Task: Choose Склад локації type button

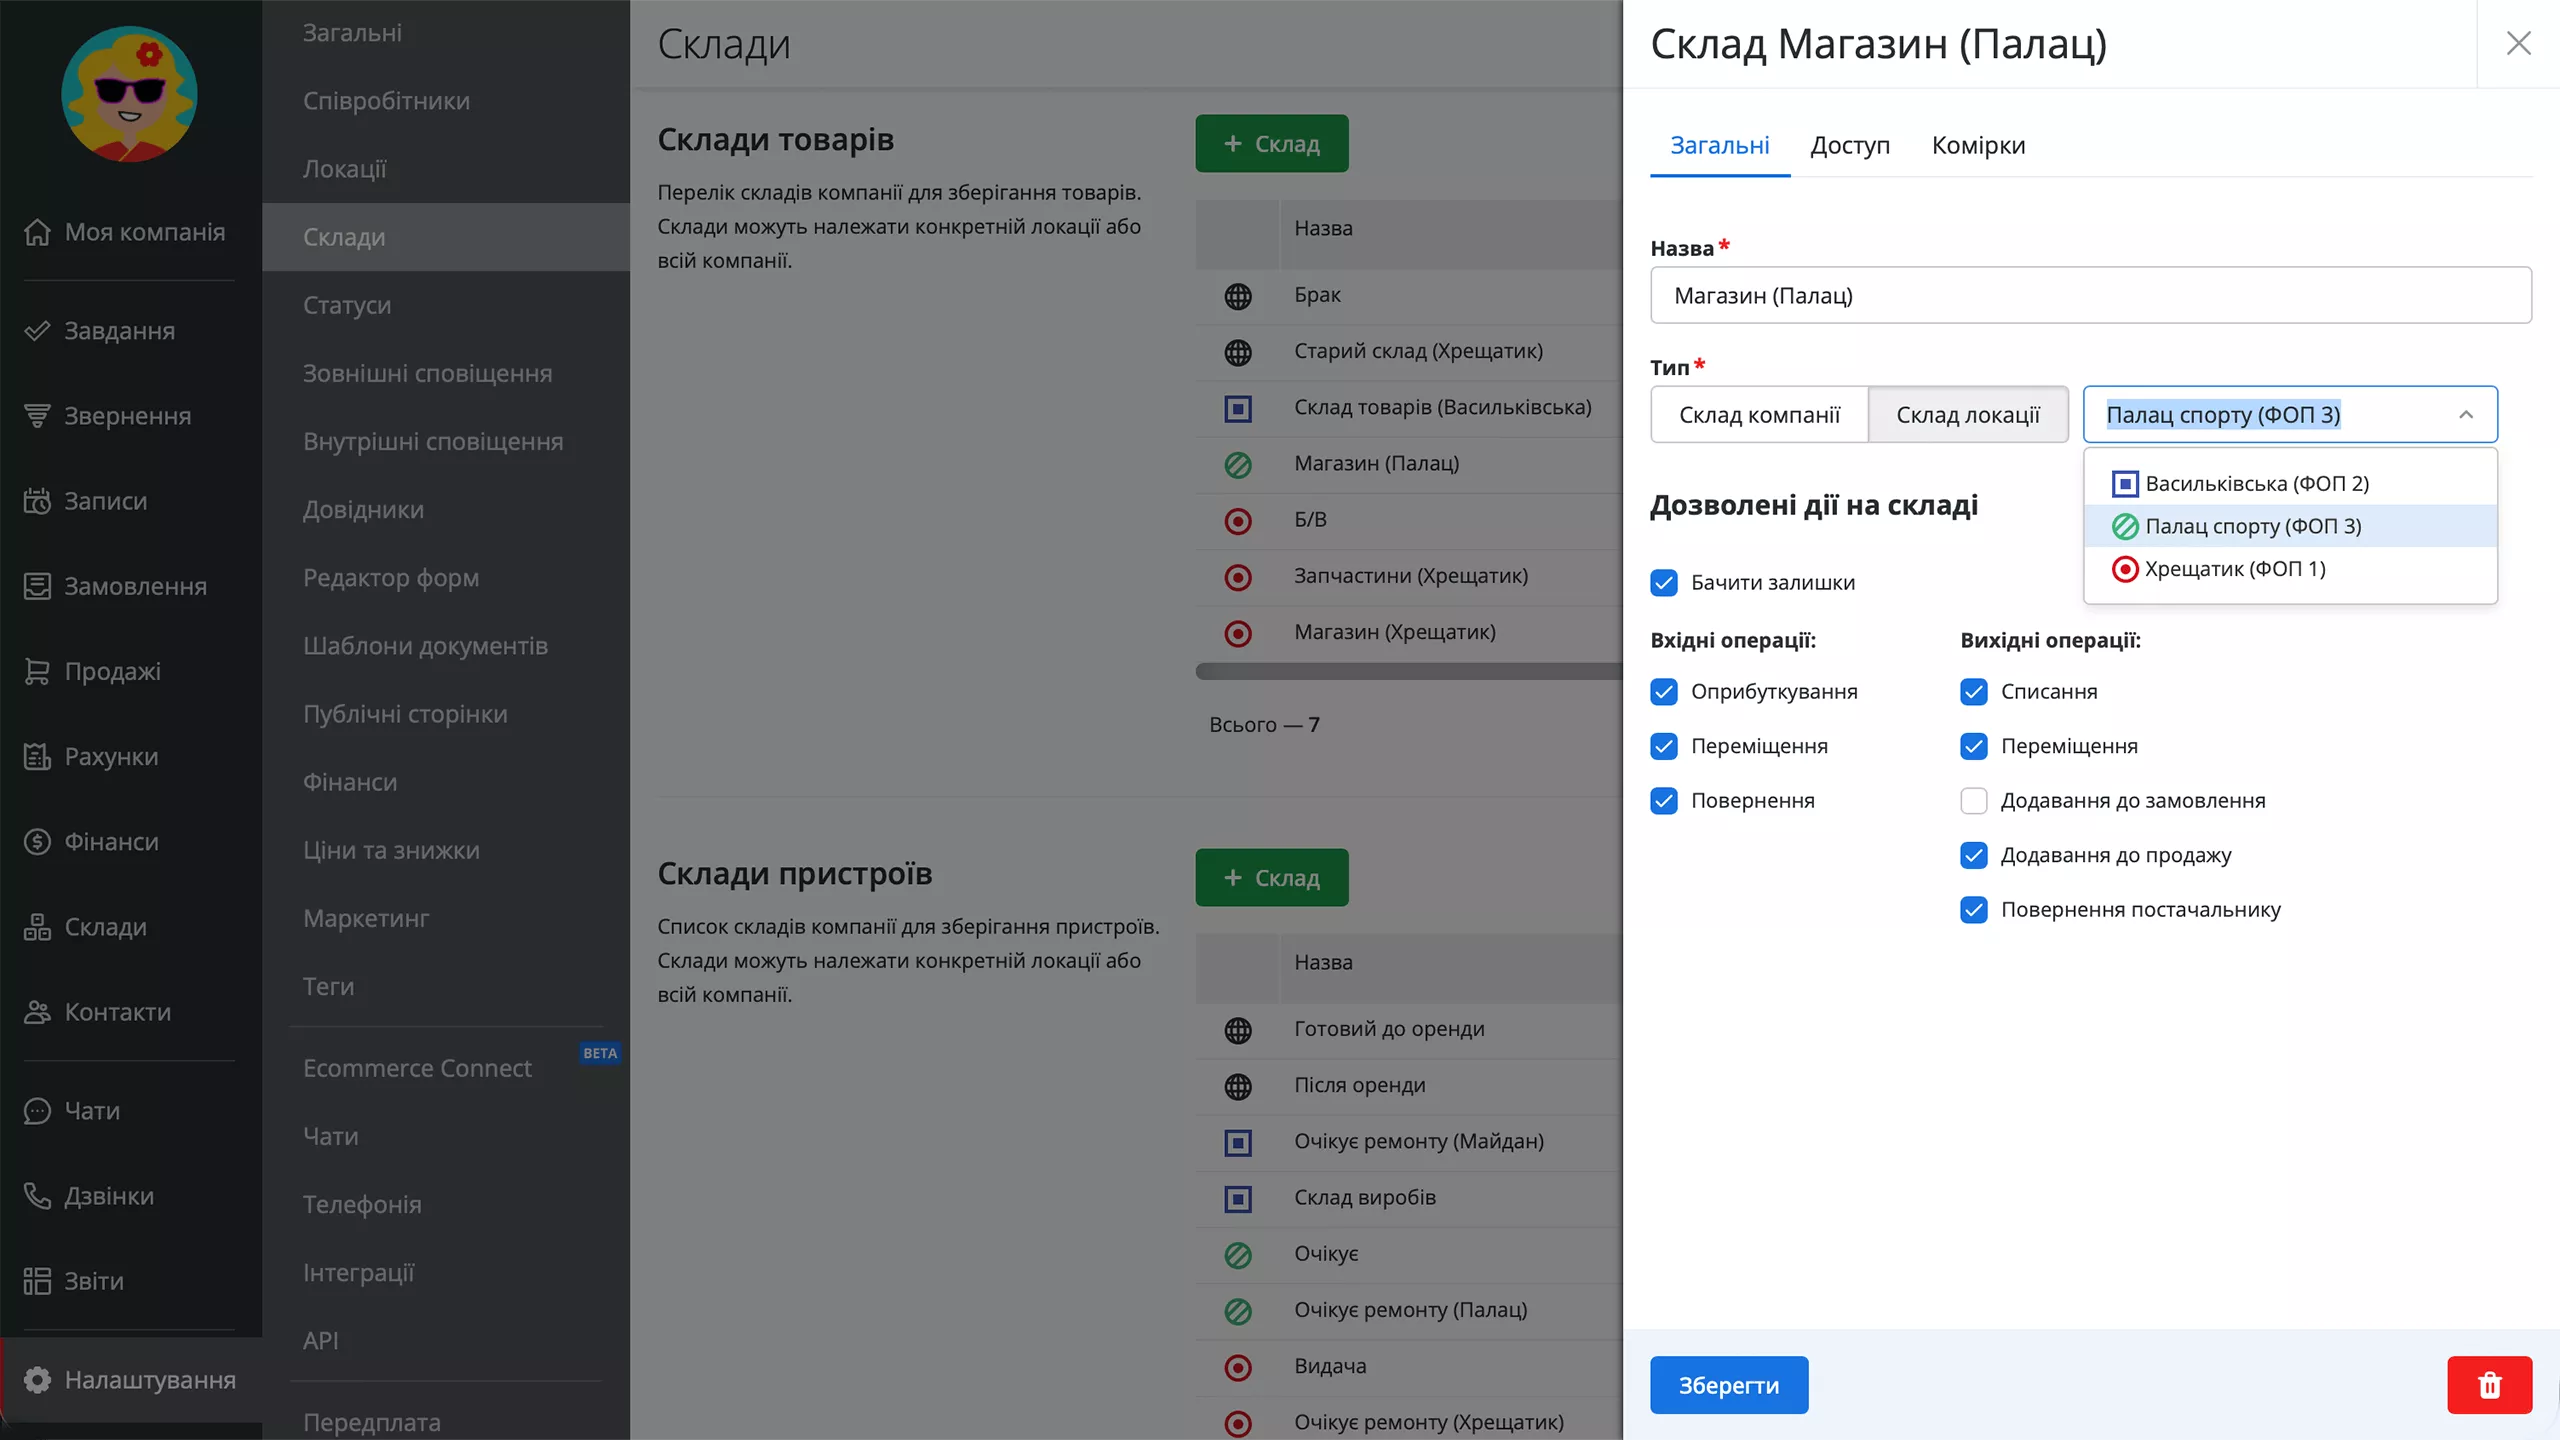Action: coord(1968,415)
